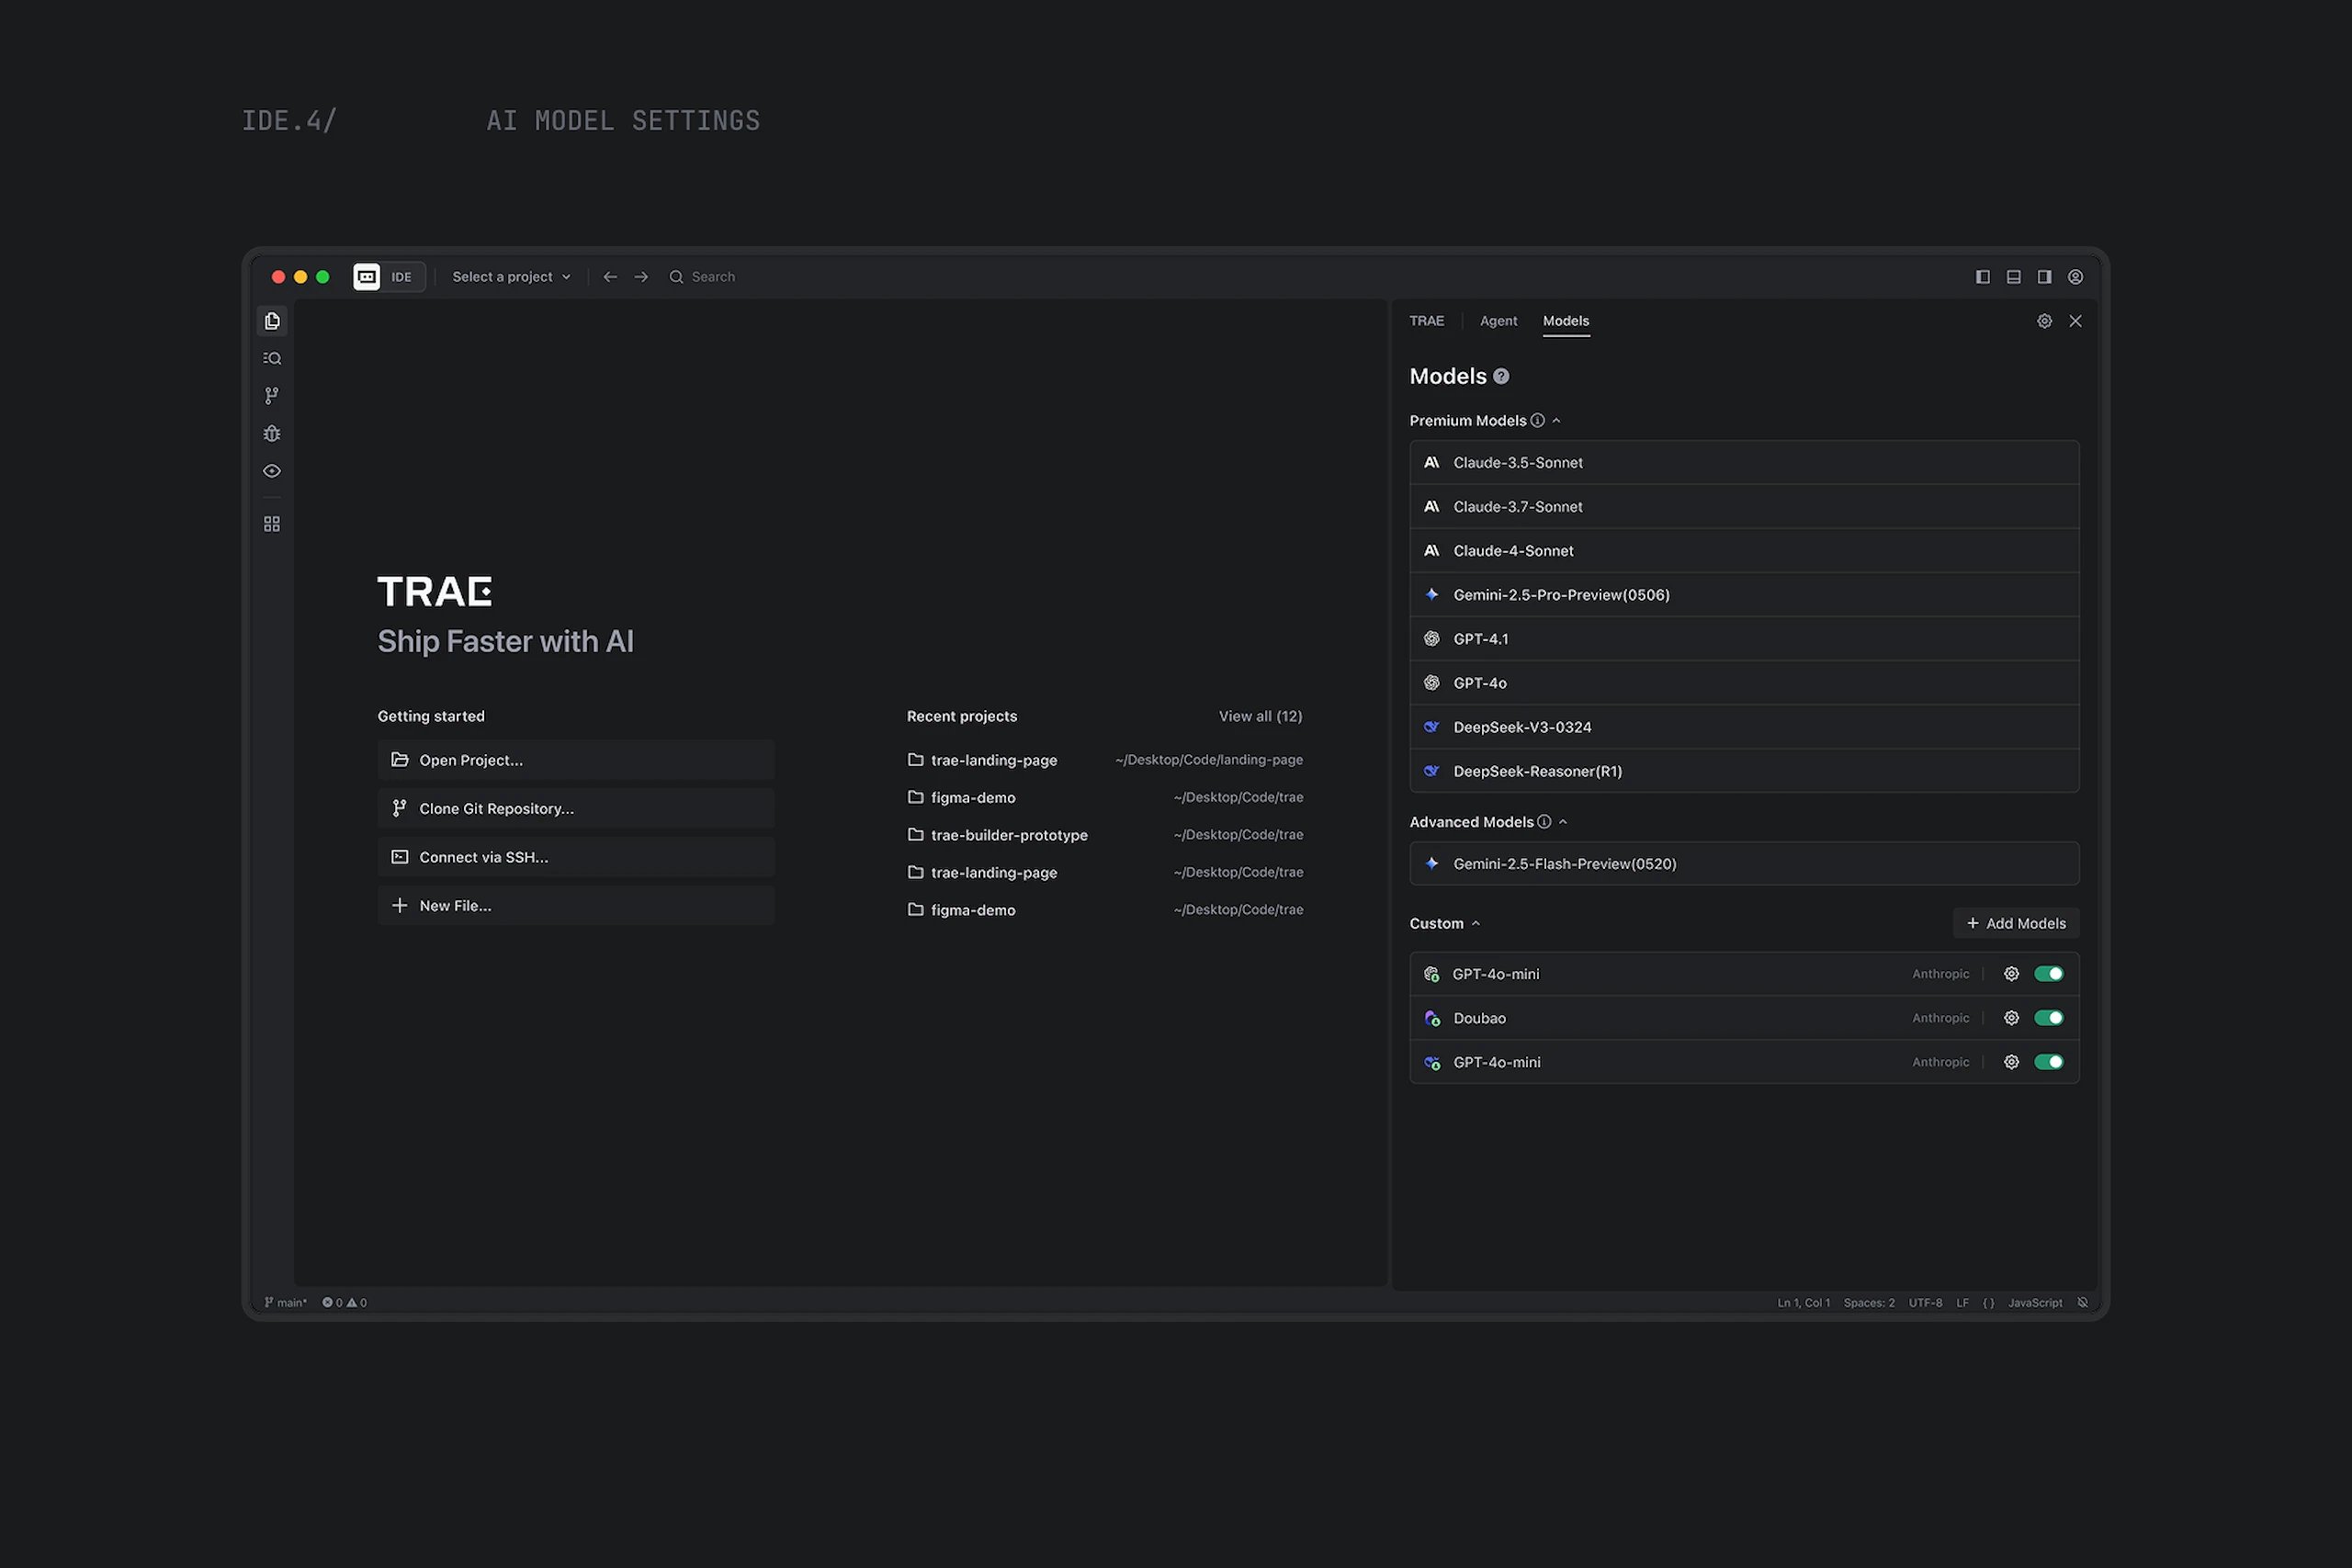
Task: Click the IDE mode switcher in the title bar
Action: pos(389,277)
